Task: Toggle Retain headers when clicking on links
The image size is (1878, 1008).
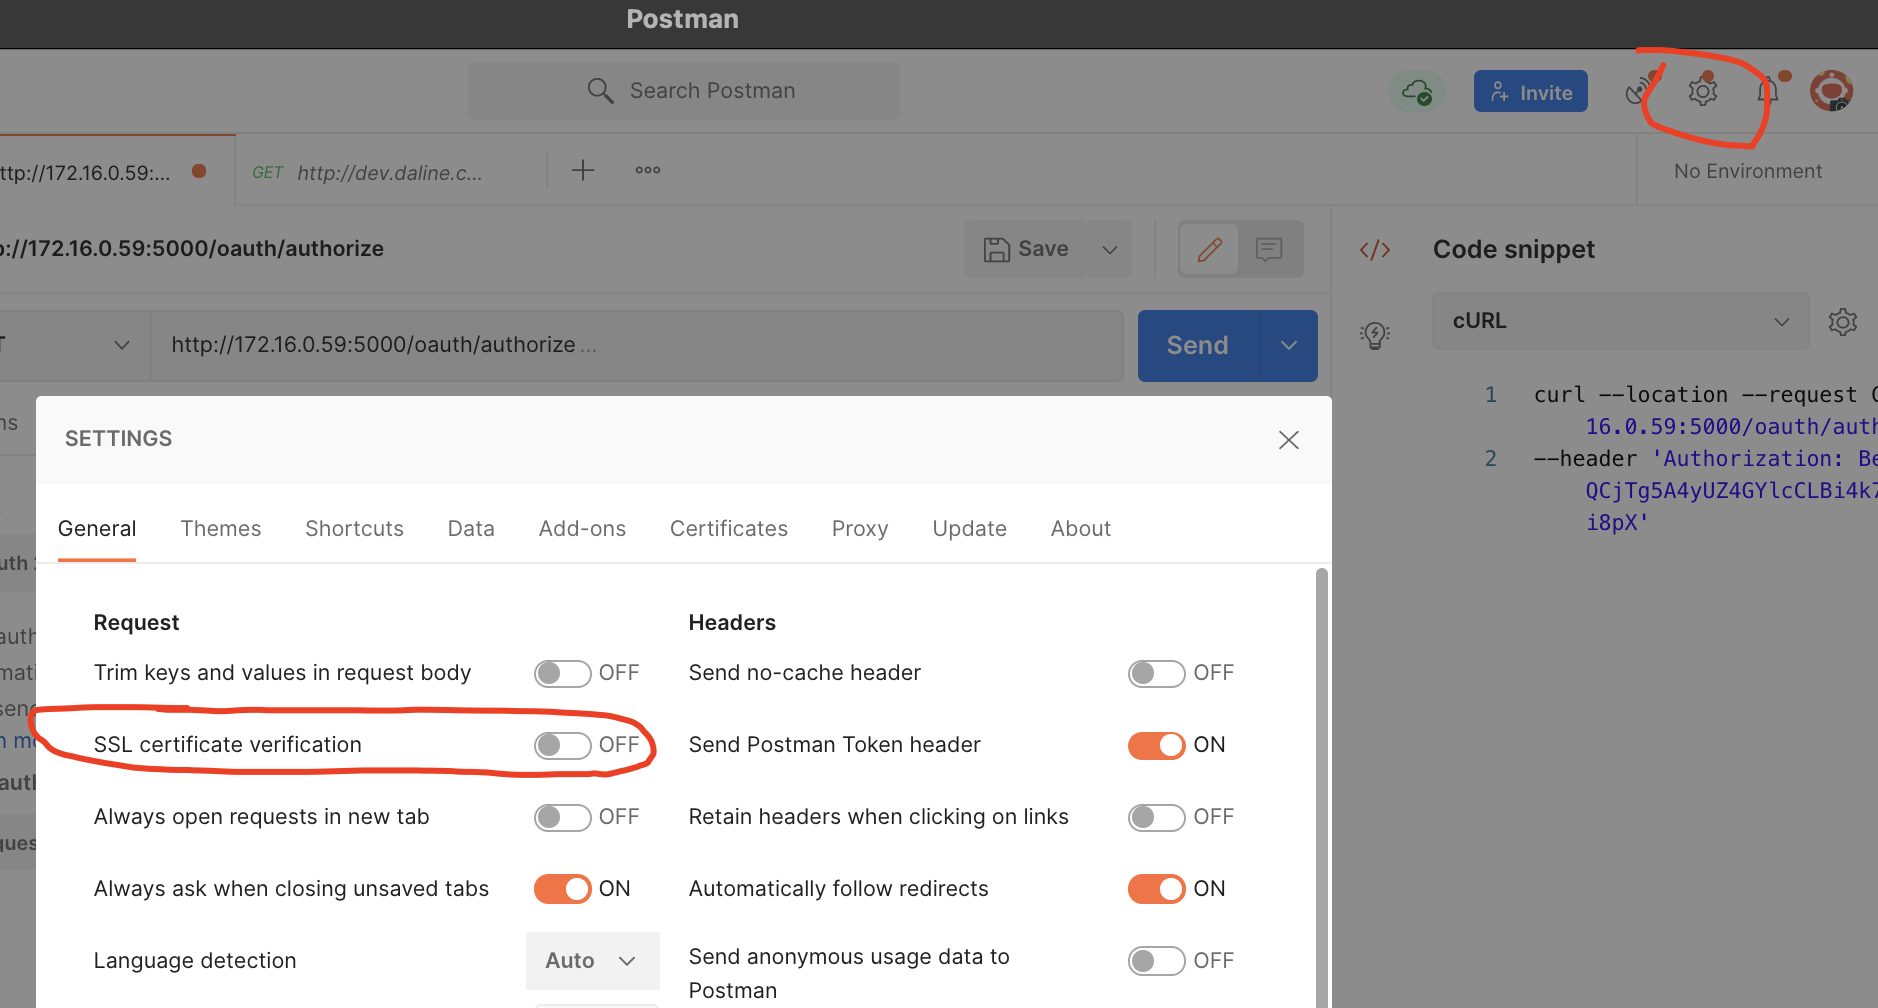Action: point(1156,818)
